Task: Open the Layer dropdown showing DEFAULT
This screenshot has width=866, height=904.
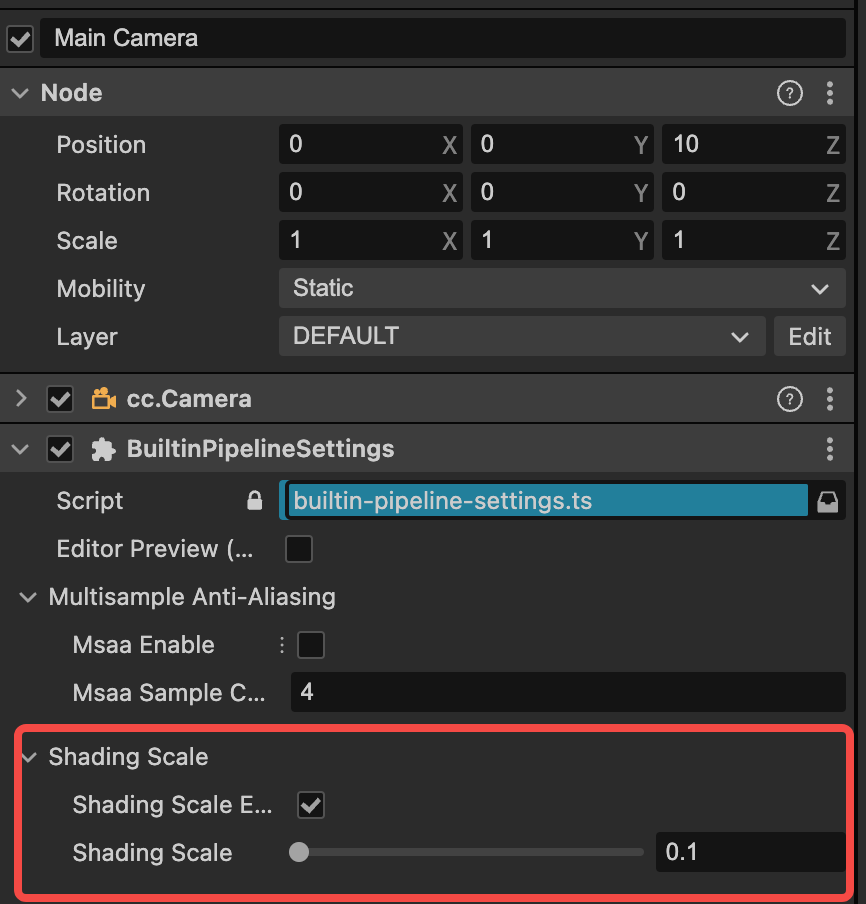Action: click(x=521, y=337)
